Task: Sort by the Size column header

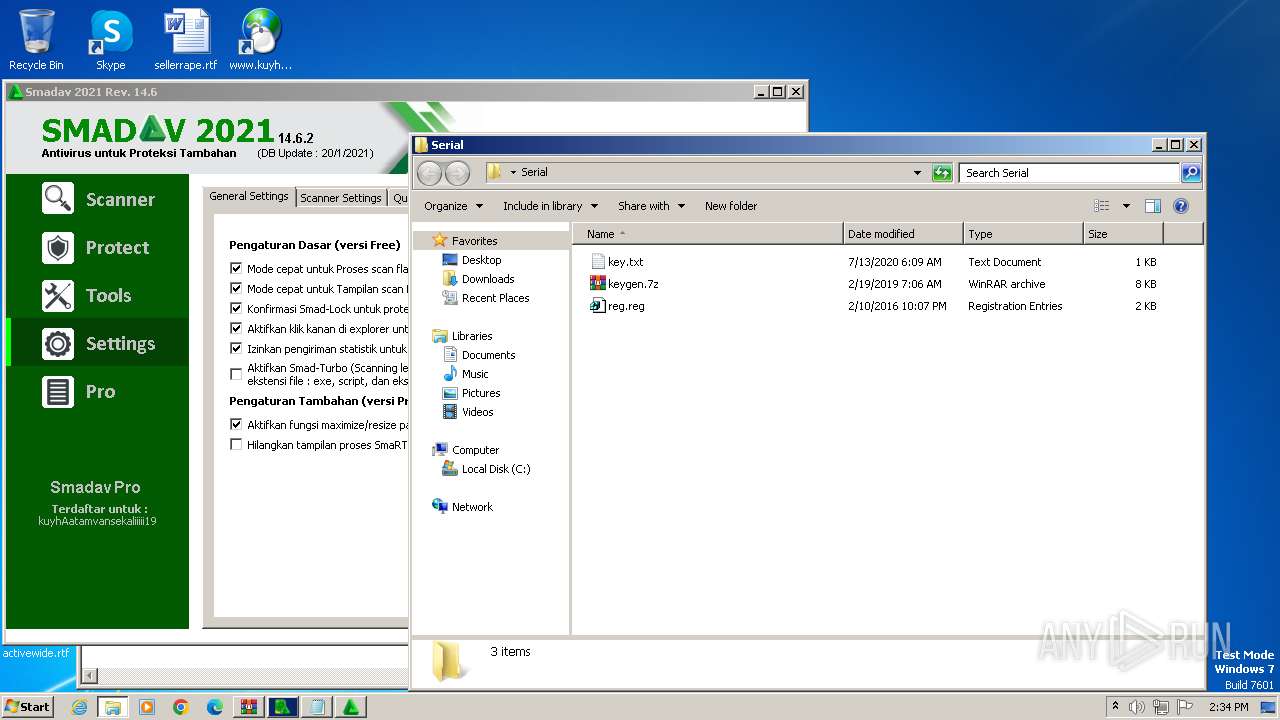Action: pos(1123,234)
